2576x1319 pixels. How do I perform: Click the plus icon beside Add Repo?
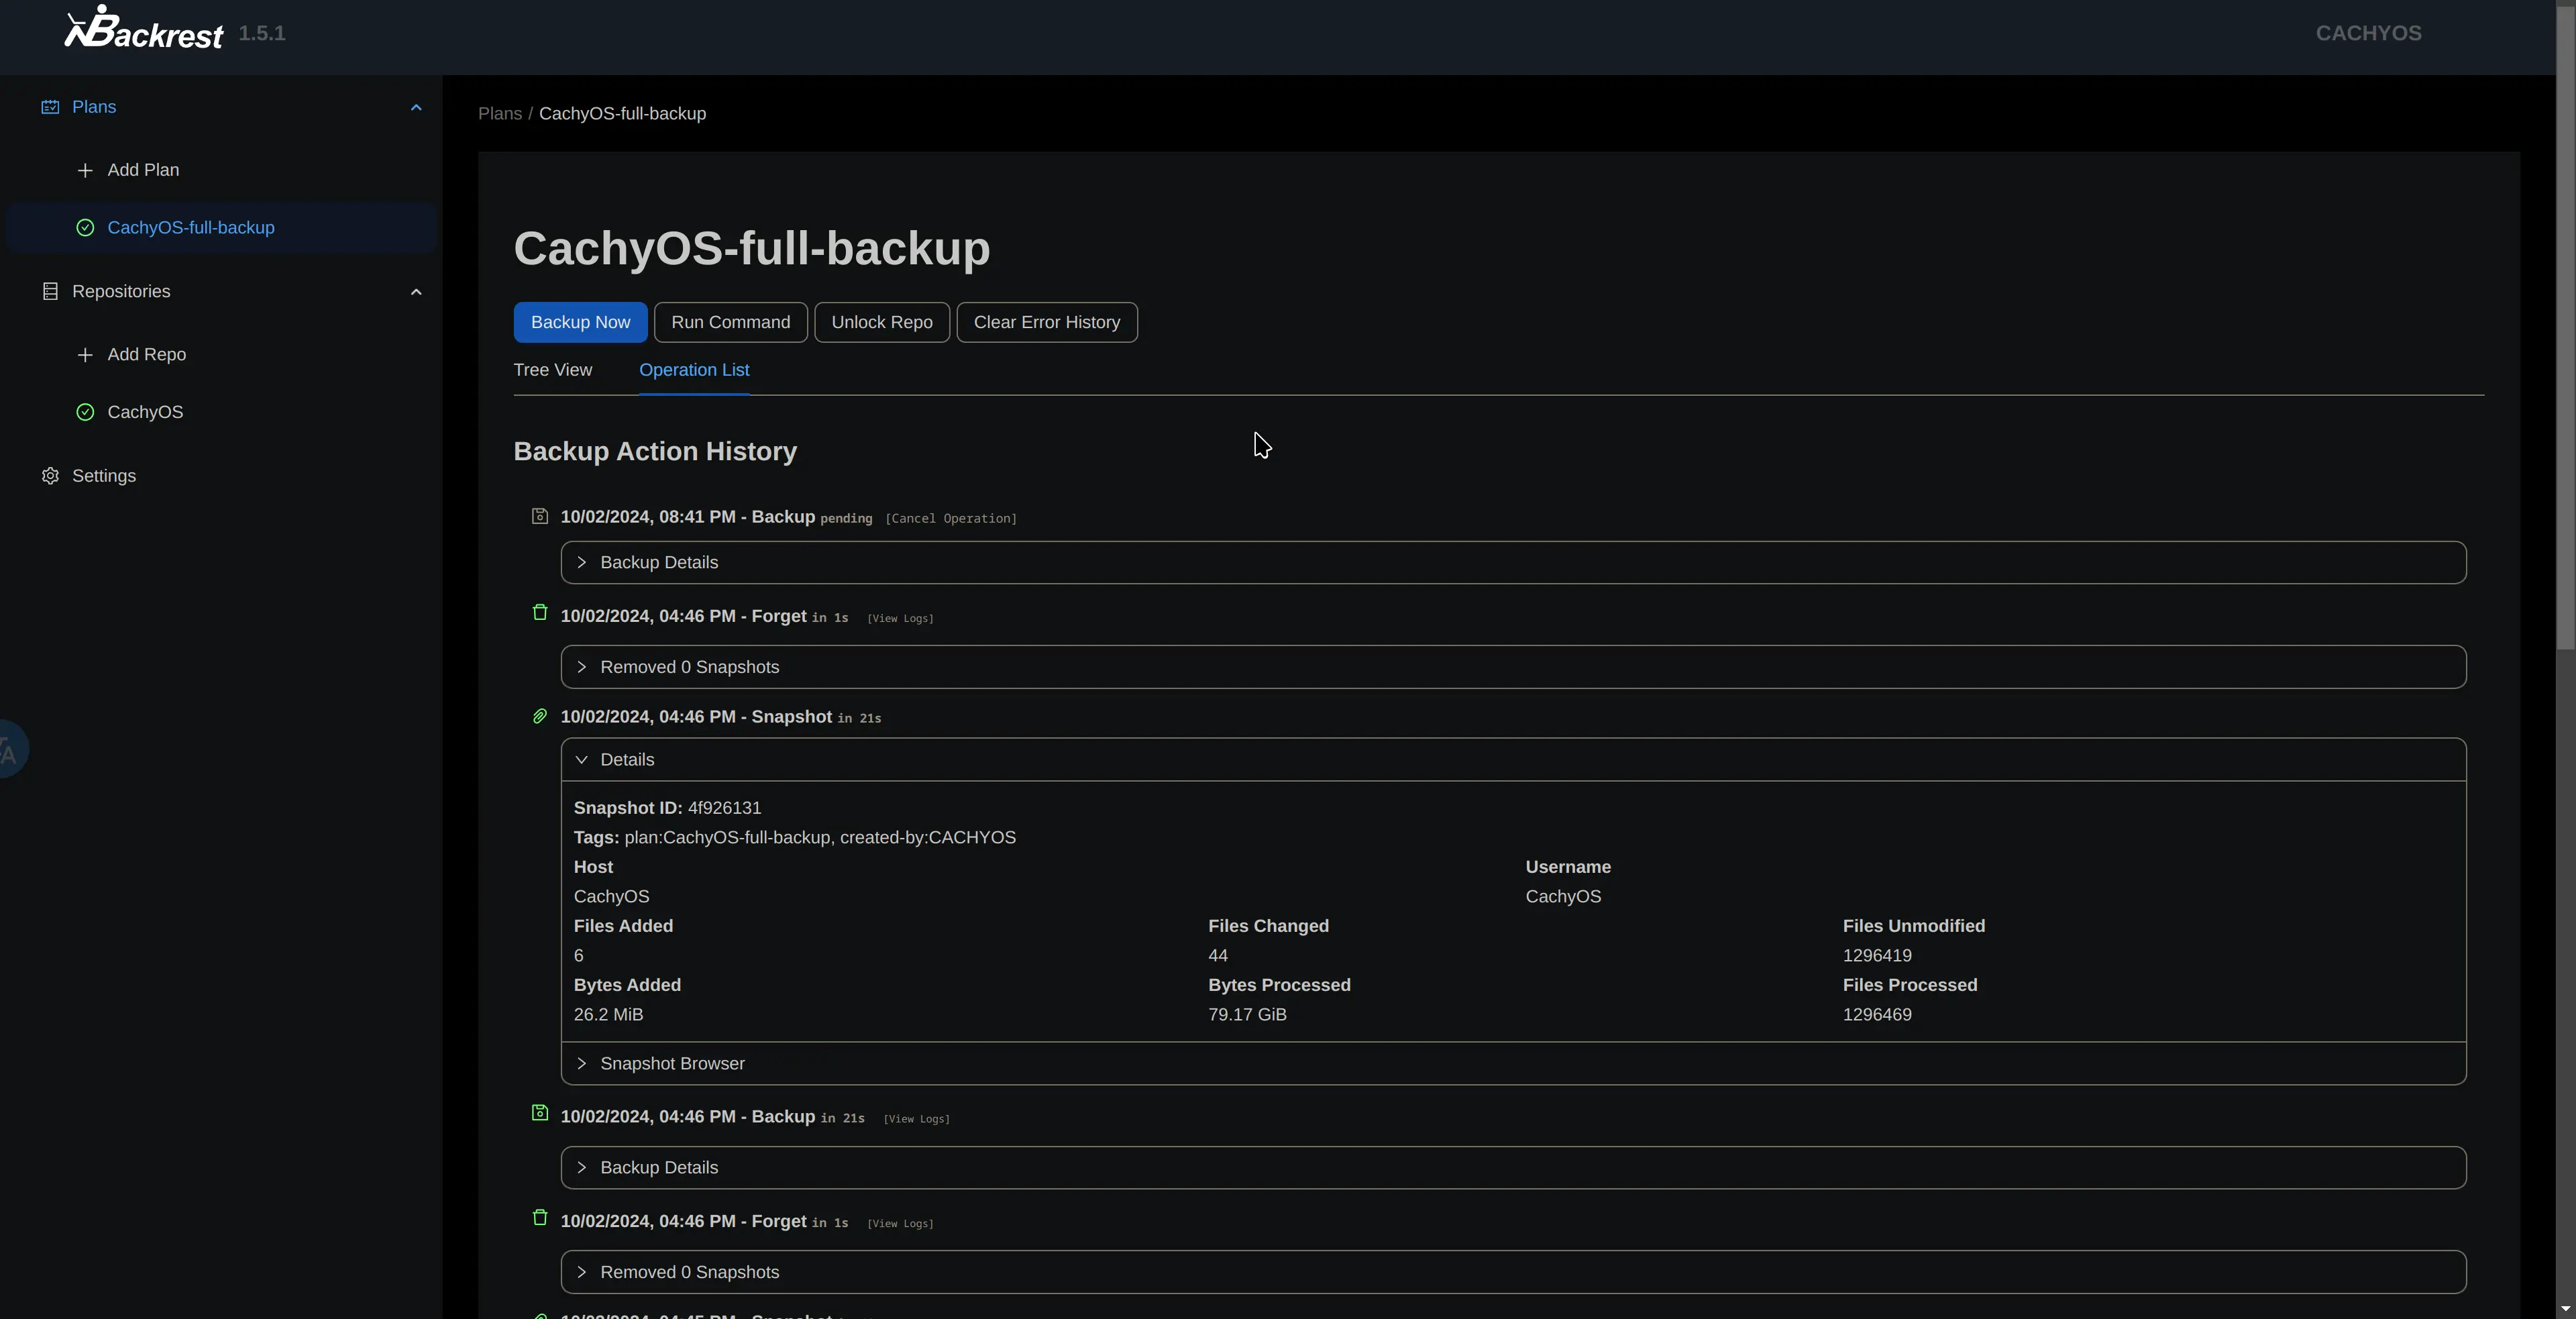click(x=85, y=355)
